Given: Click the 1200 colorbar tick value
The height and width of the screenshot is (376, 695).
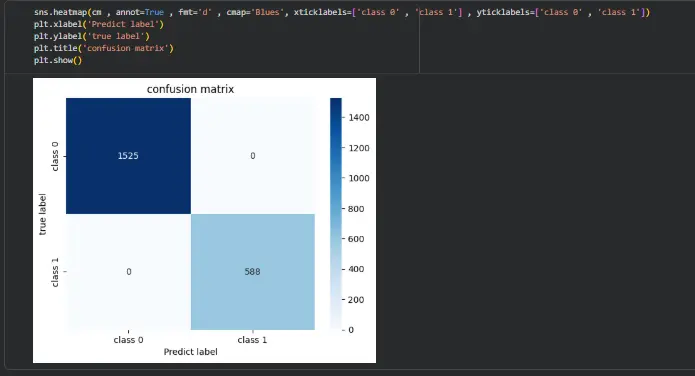Looking at the screenshot, I should tap(359, 148).
